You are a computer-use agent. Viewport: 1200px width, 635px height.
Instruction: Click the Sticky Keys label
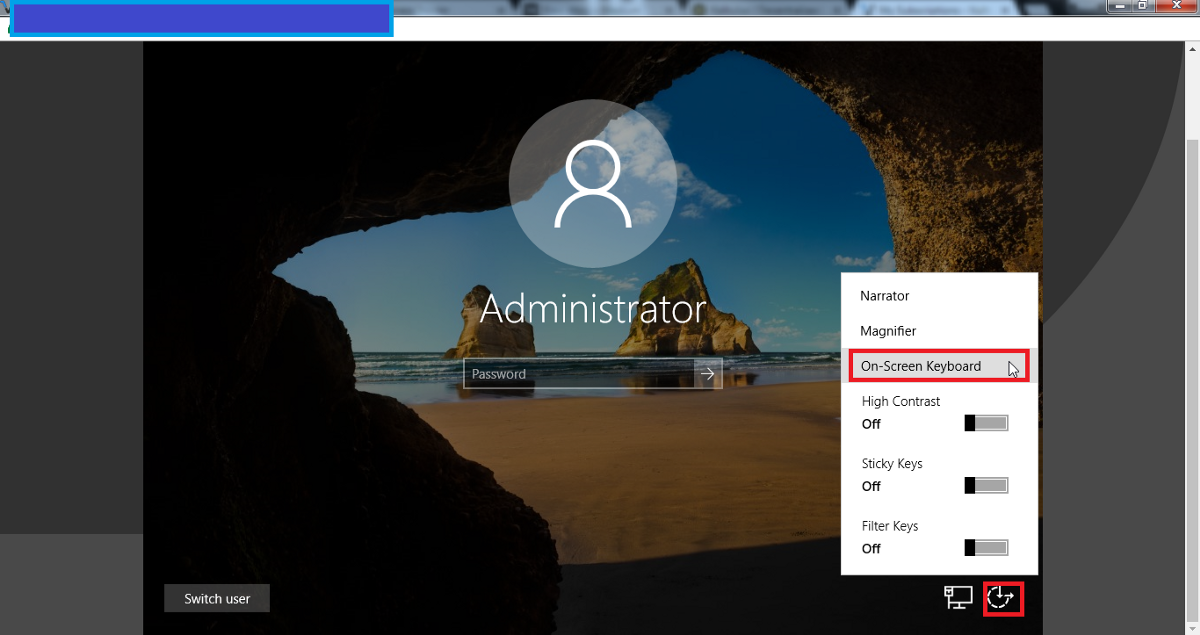pos(892,464)
